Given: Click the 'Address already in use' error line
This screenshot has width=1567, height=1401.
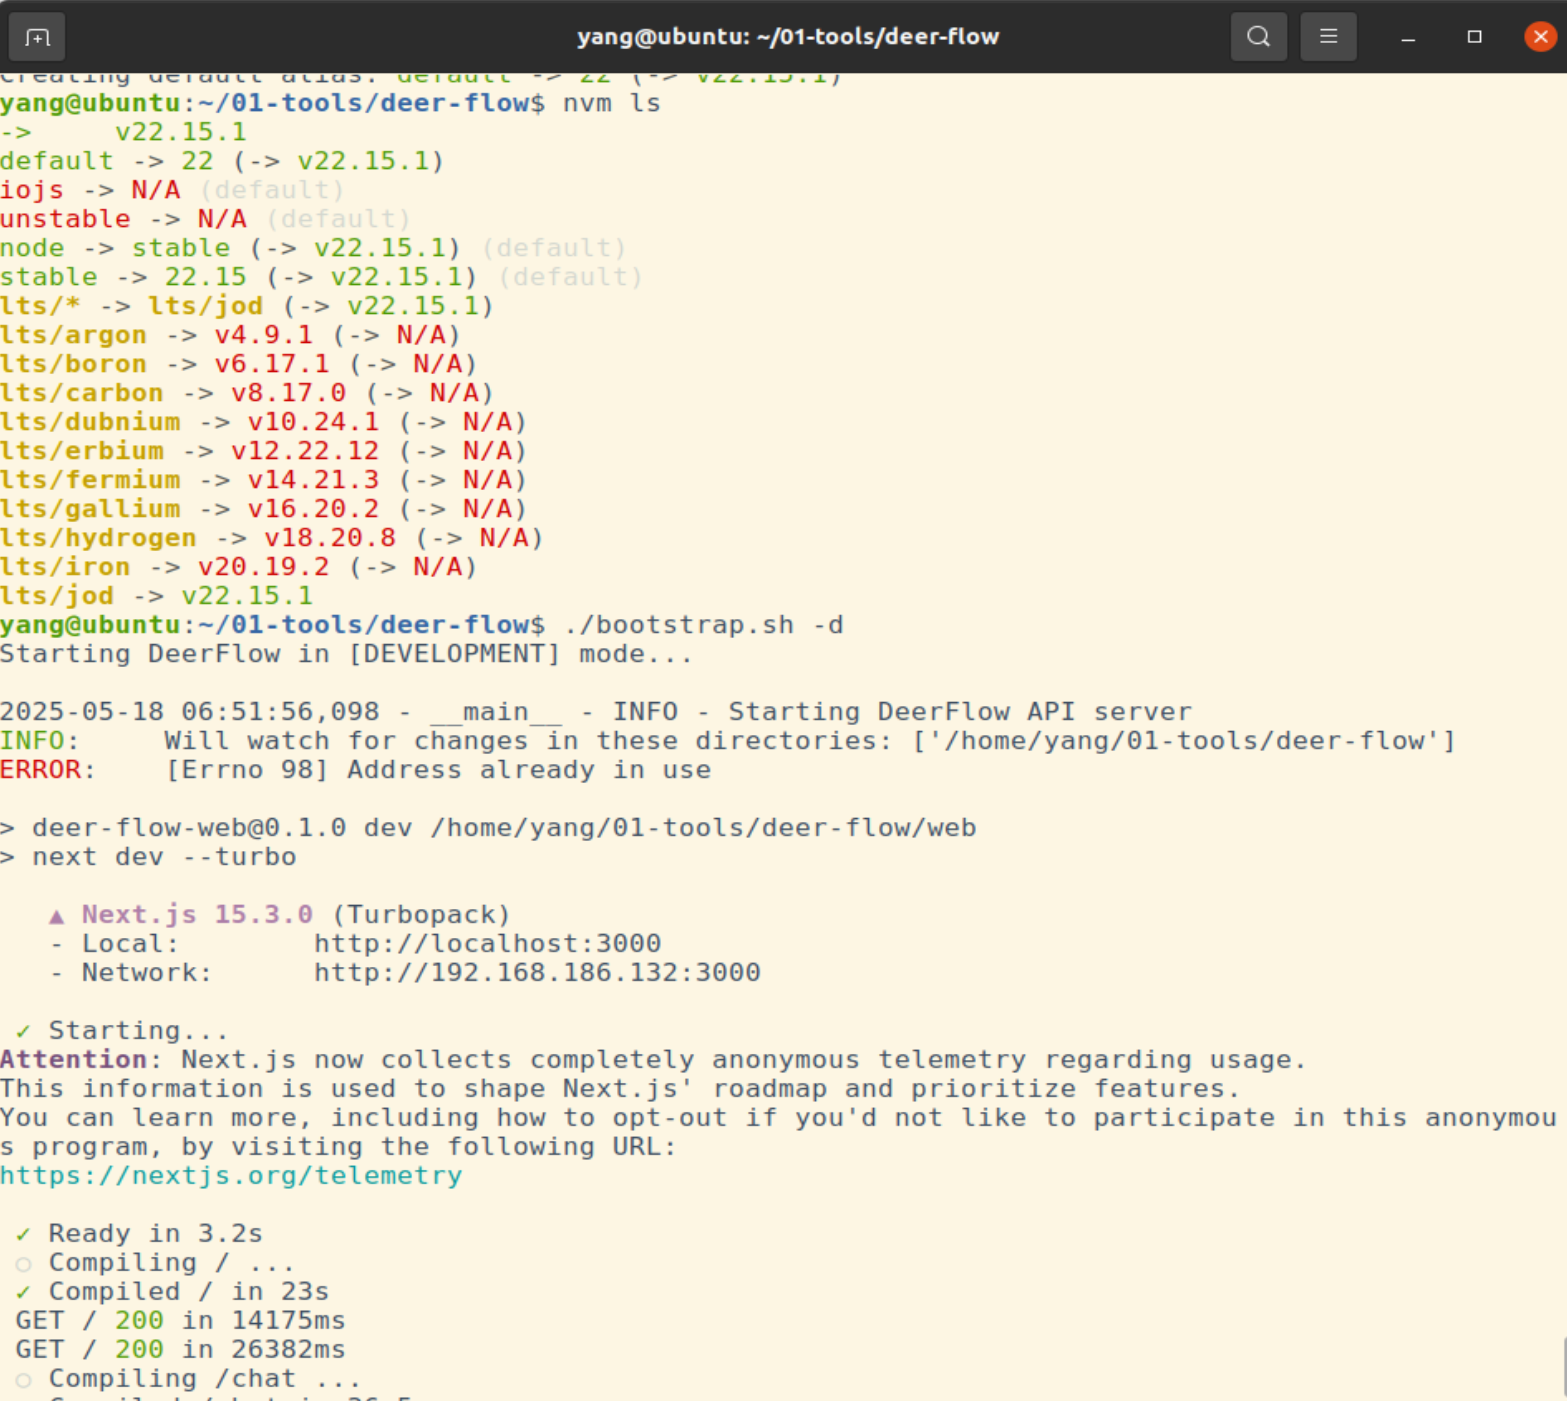Looking at the screenshot, I should coord(356,770).
